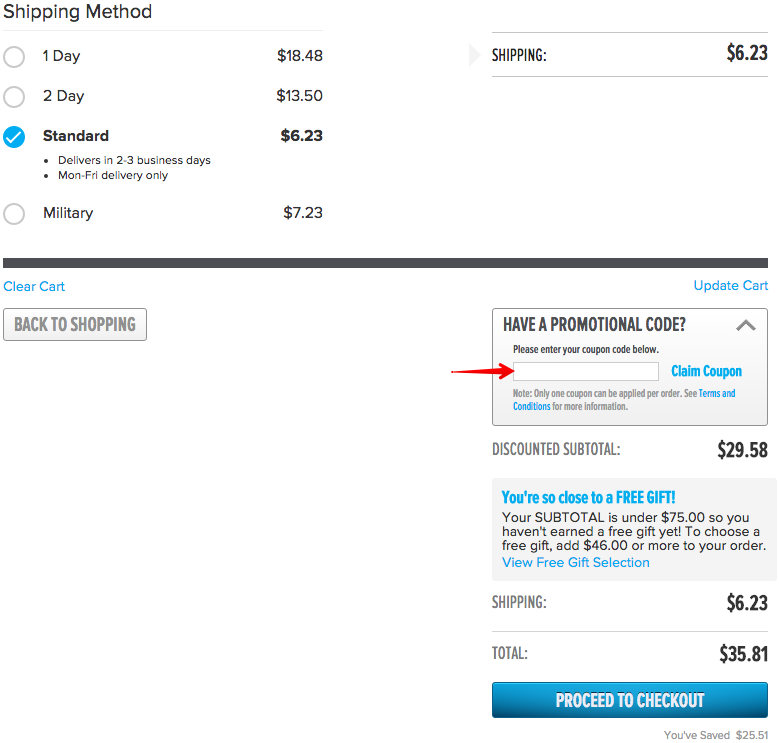
Task: Click the Clear Cart link
Action: (34, 287)
